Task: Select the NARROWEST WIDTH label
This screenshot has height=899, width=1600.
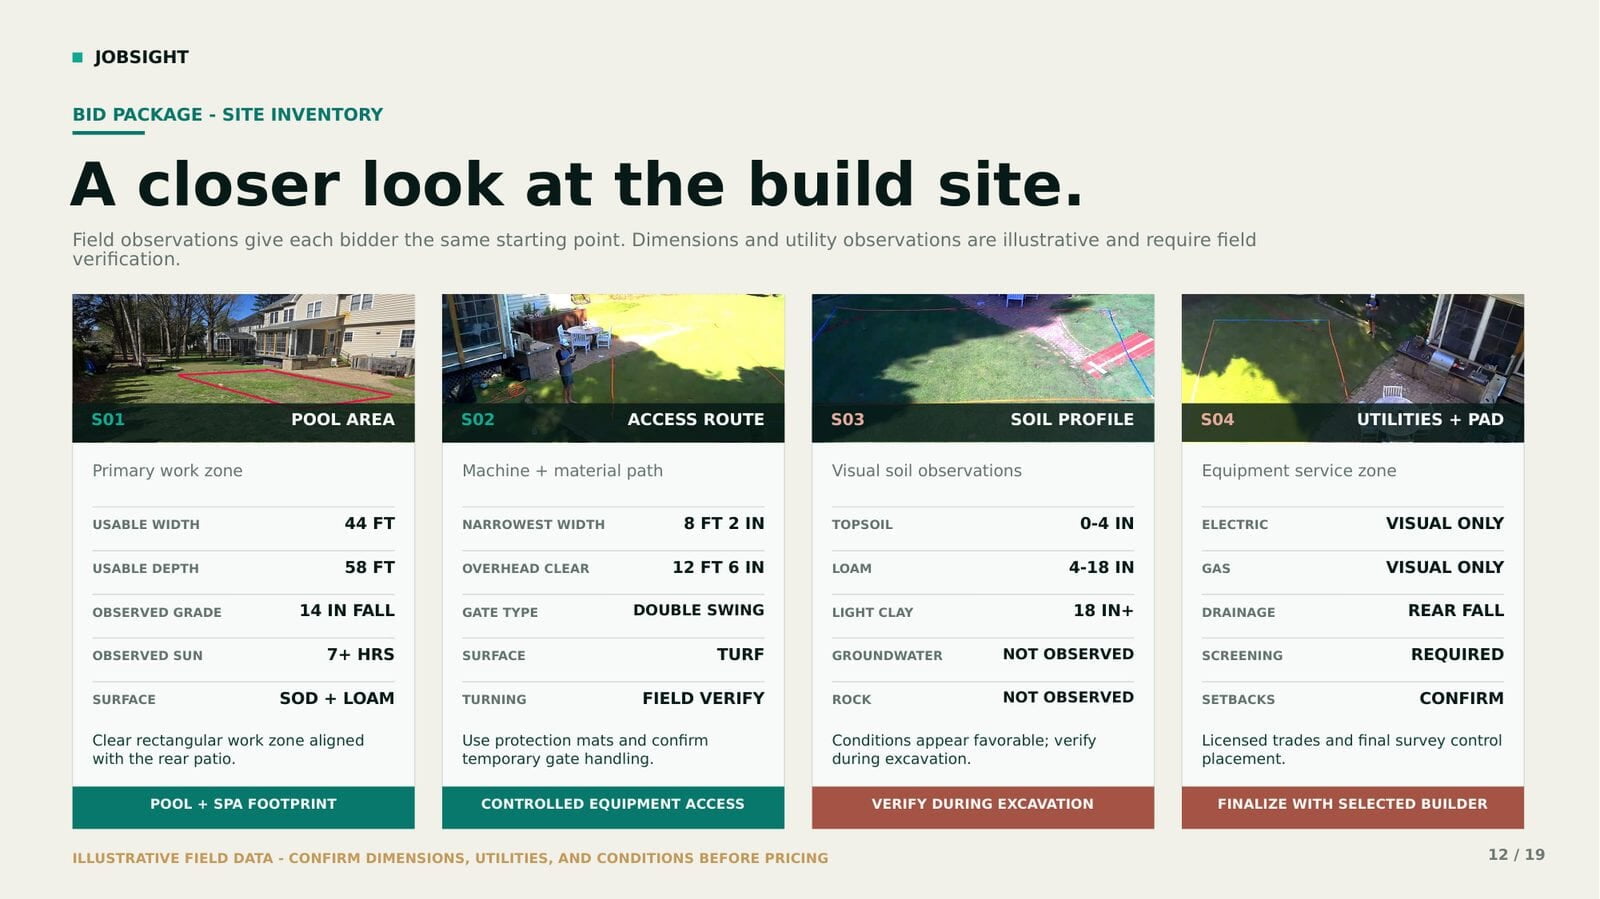Action: 533,524
